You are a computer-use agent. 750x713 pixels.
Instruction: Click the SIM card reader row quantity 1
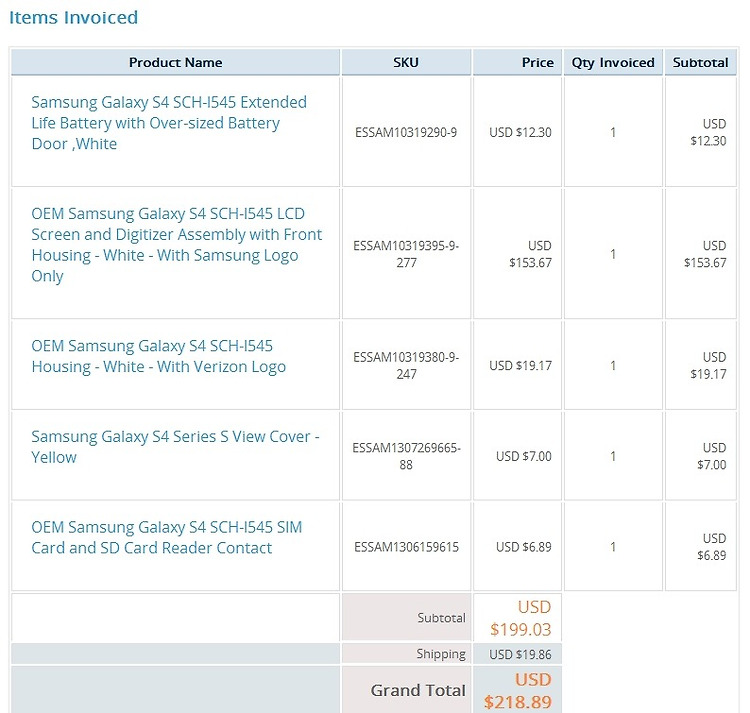click(x=613, y=547)
